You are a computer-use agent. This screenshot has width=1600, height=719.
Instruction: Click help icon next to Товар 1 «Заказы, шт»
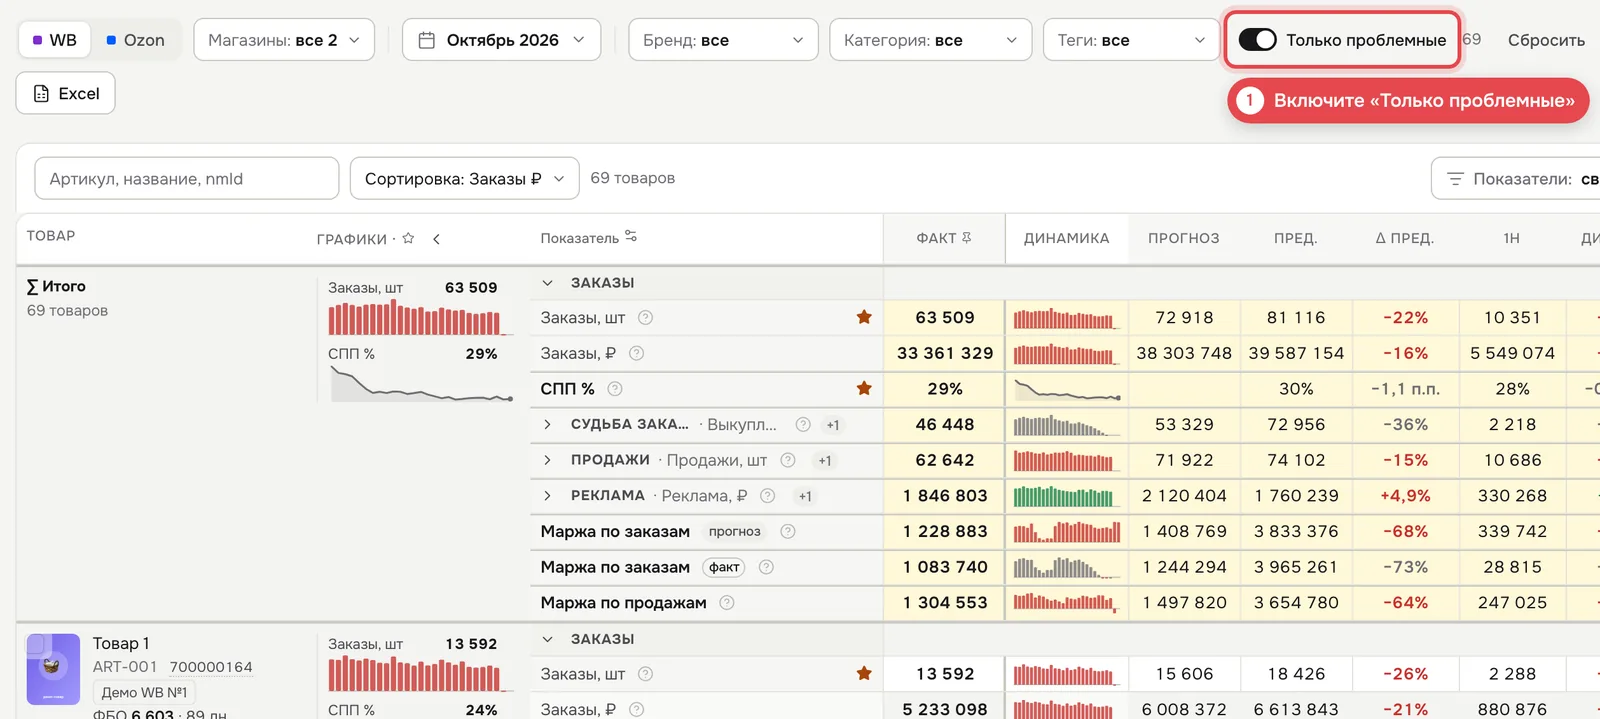(646, 674)
